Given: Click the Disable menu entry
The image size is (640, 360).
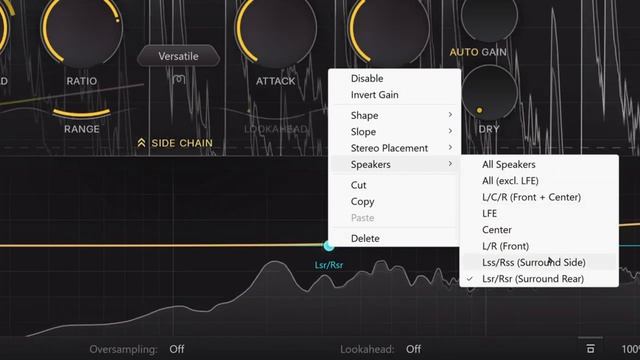Looking at the screenshot, I should coord(394,78).
